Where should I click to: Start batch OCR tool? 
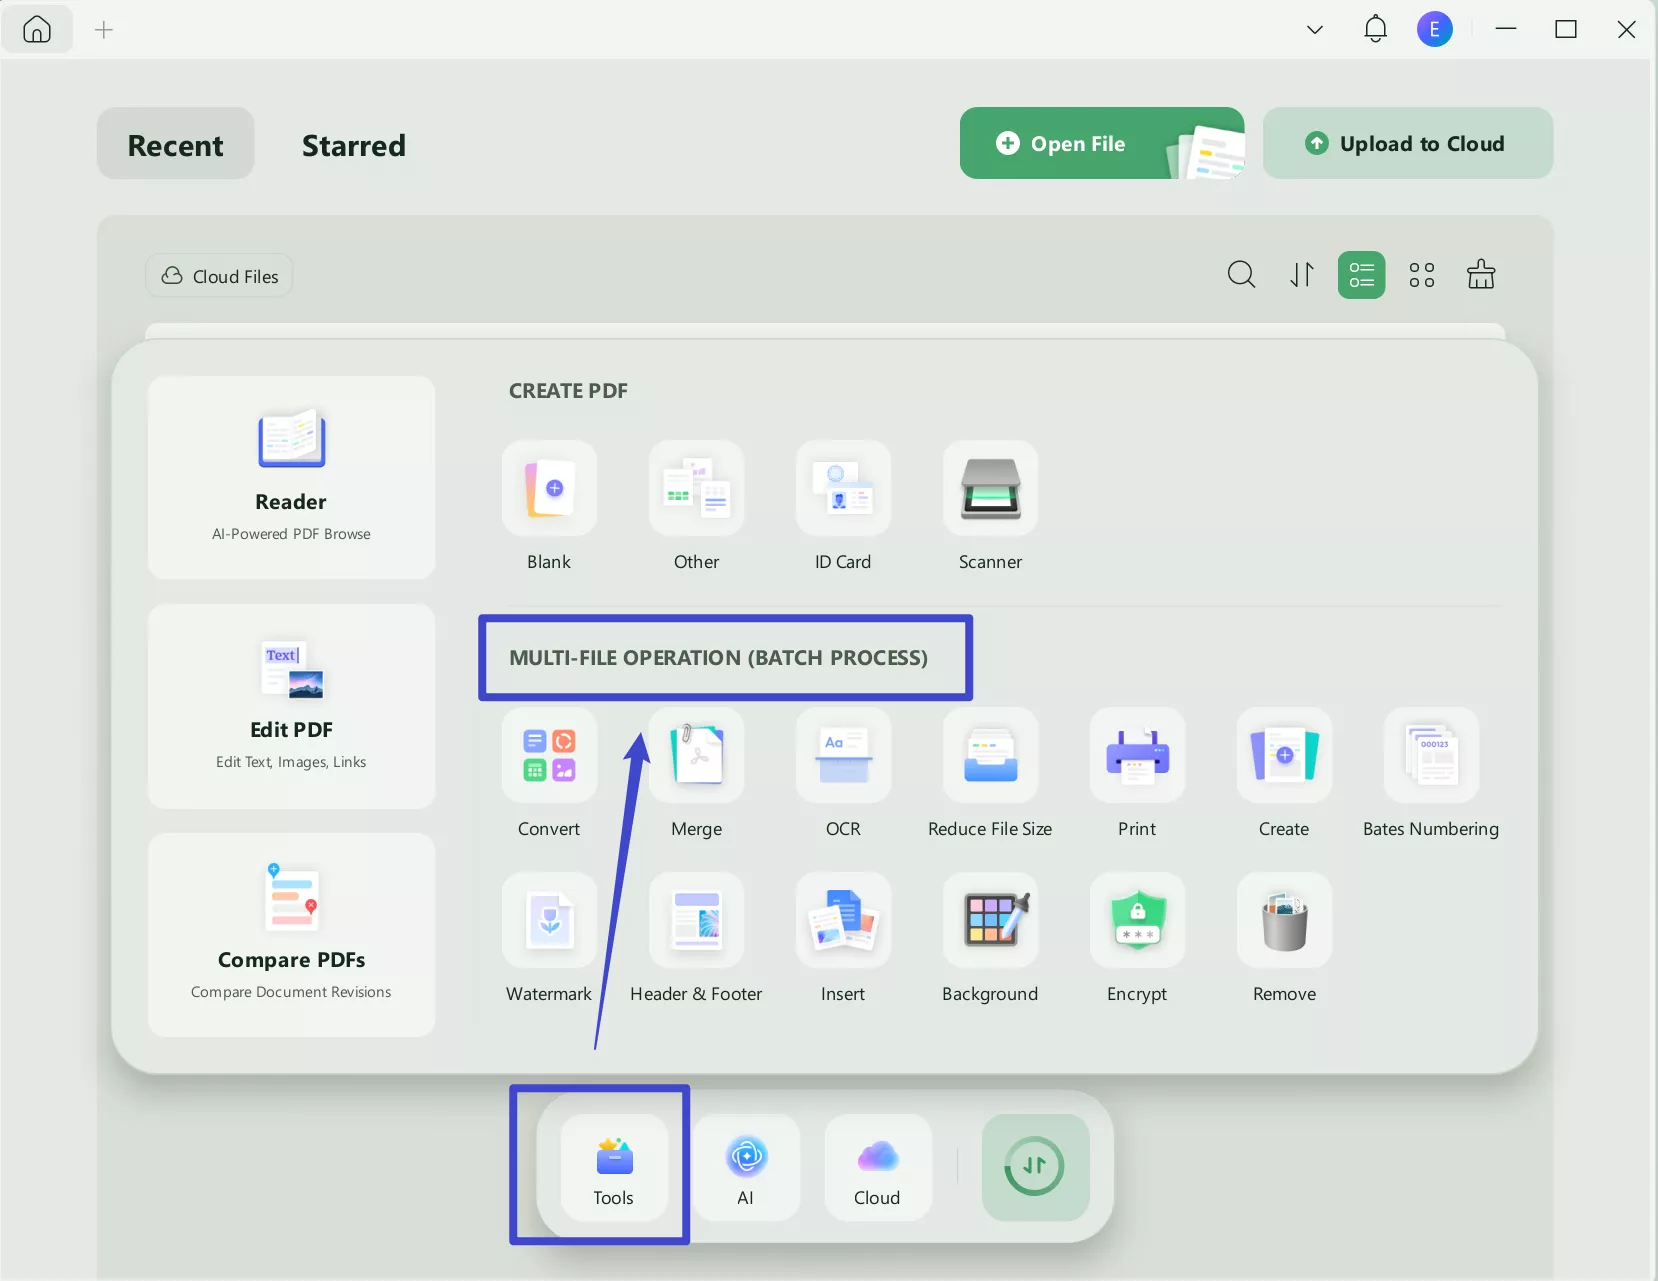[x=843, y=755]
